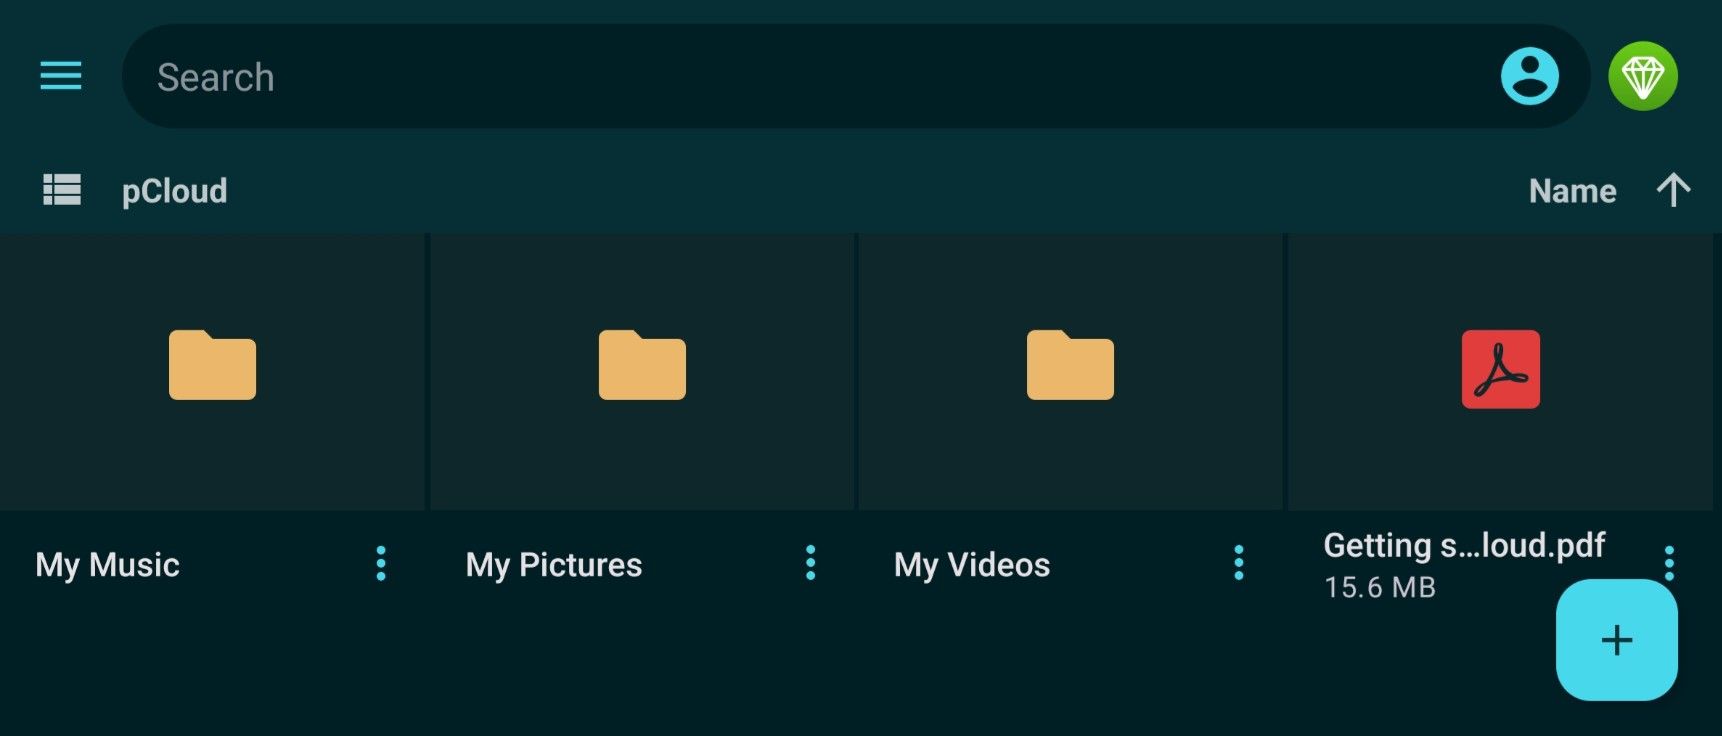This screenshot has height=736, width=1722.
Task: Open the My Music folder thumbnail
Action: point(212,371)
